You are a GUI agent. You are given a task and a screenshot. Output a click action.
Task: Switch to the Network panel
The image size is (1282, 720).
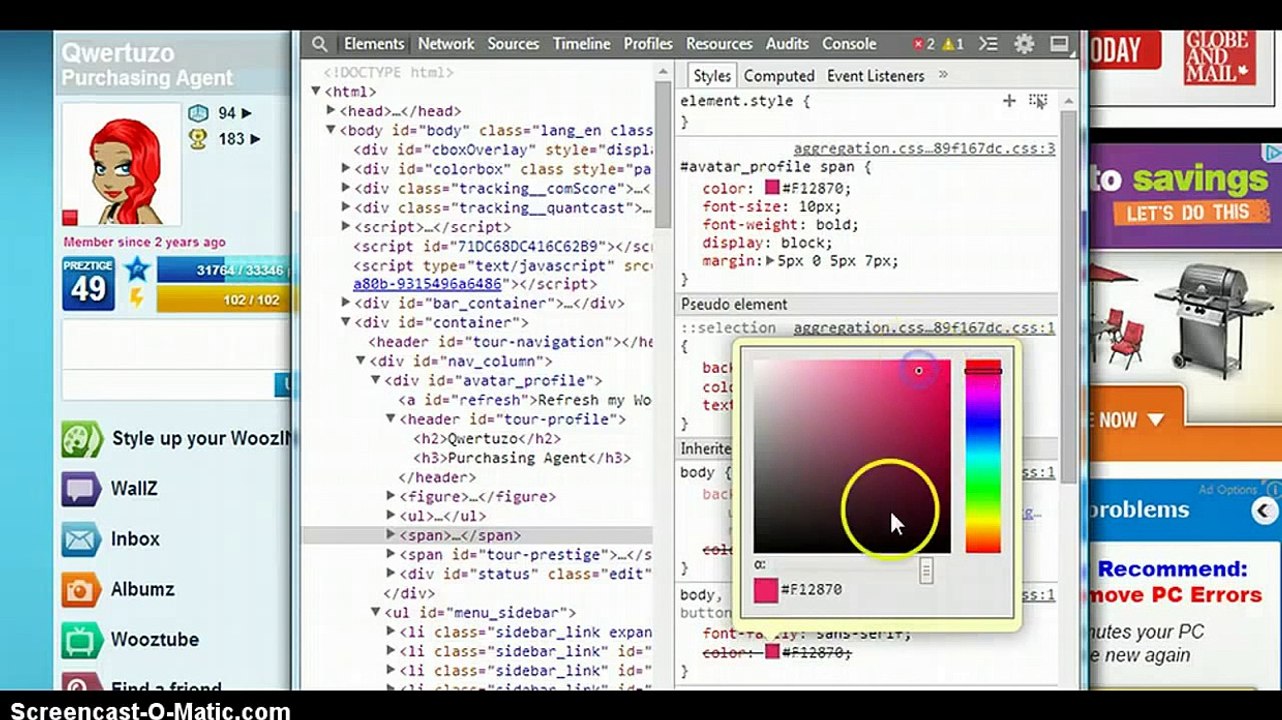click(x=446, y=44)
